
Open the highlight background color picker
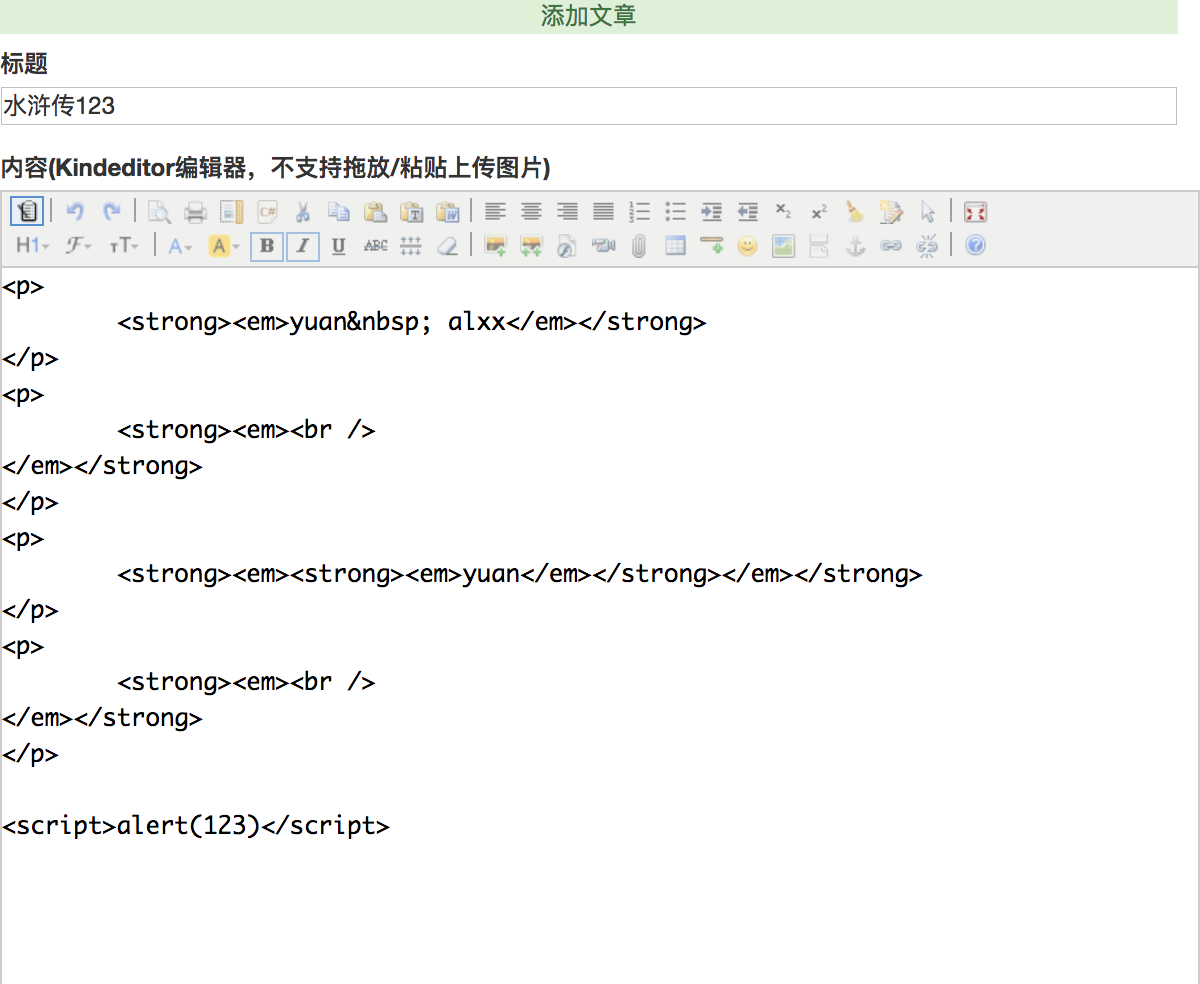tap(223, 245)
